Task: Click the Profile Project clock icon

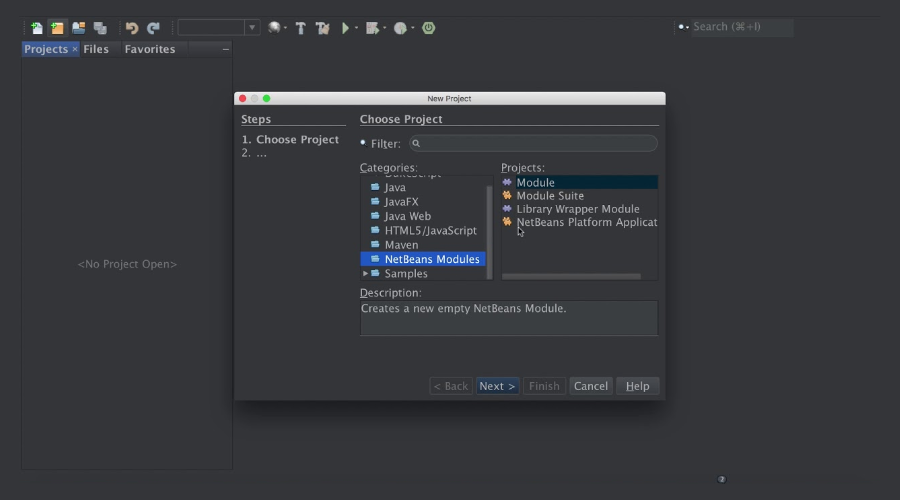Action: 400,28
